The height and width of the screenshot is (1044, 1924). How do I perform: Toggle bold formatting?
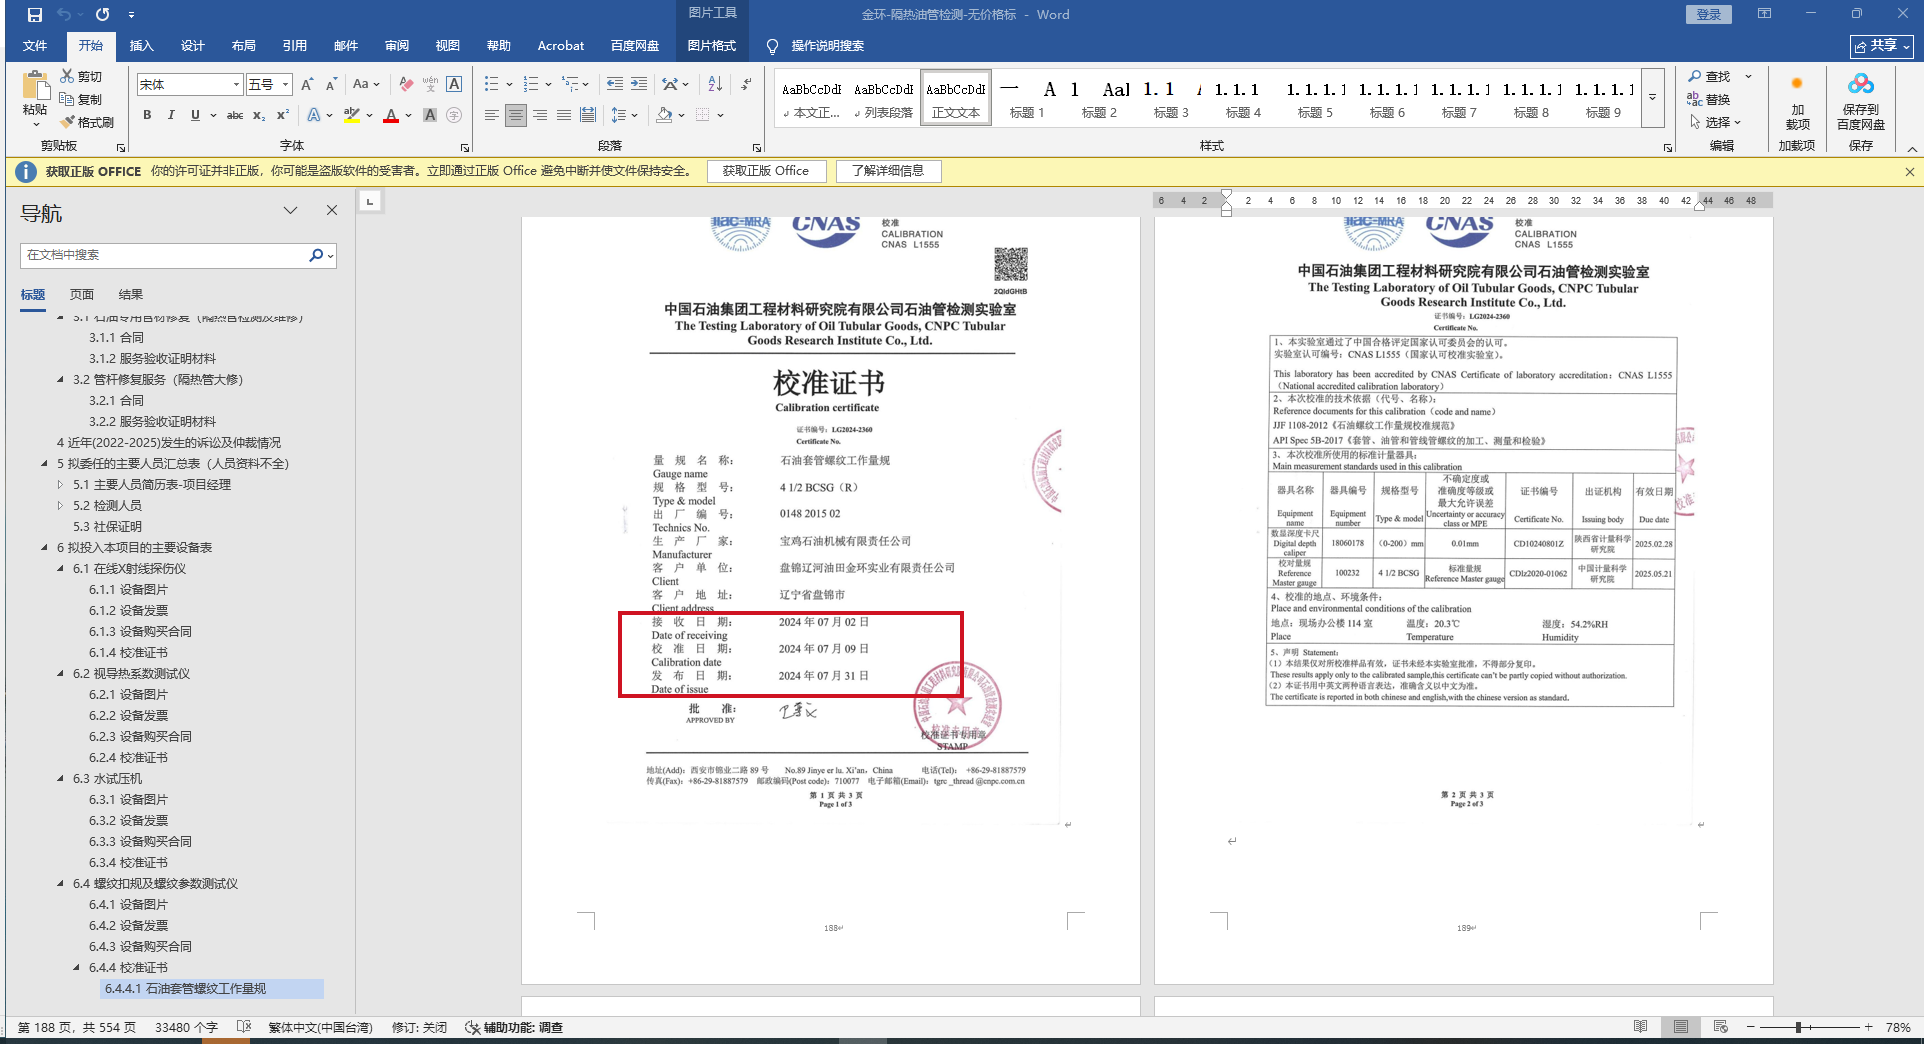pos(147,116)
